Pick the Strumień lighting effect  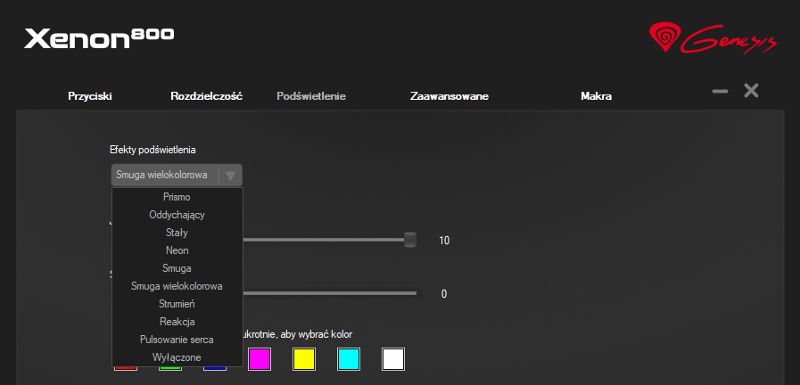[177, 304]
